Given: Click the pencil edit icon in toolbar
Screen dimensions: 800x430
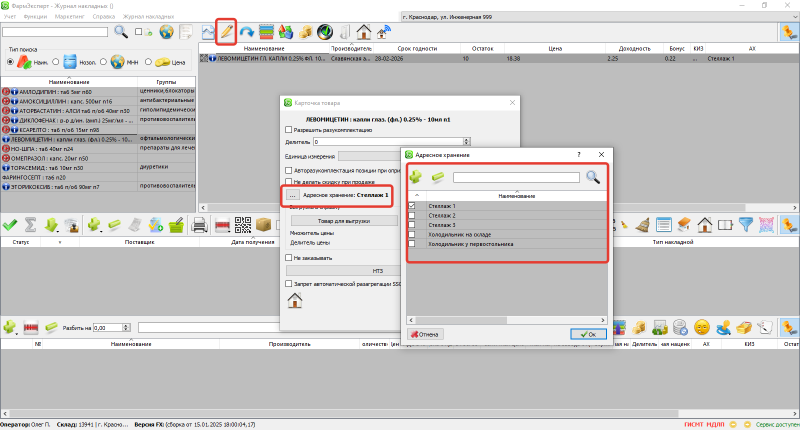Looking at the screenshot, I should point(226,32).
